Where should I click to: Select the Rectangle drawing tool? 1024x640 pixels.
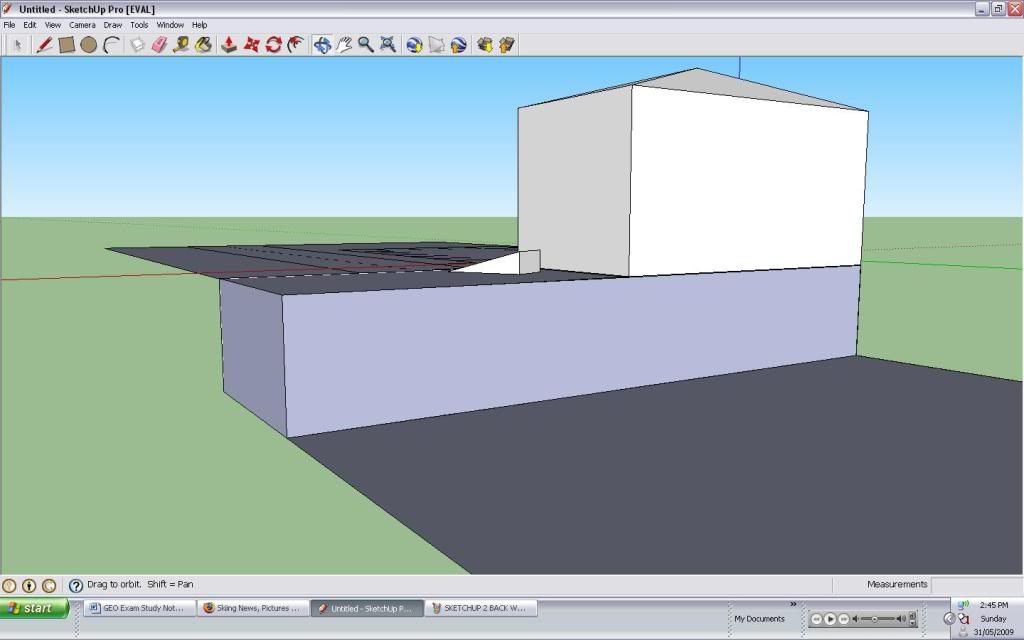click(66, 44)
